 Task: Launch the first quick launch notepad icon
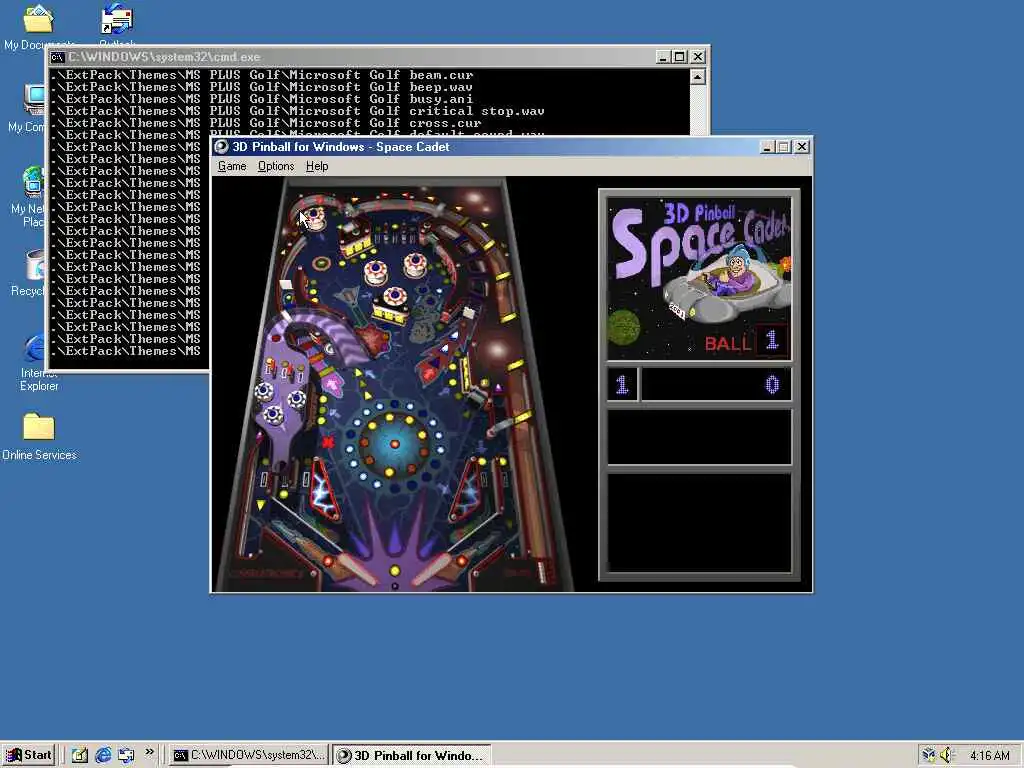[80, 756]
